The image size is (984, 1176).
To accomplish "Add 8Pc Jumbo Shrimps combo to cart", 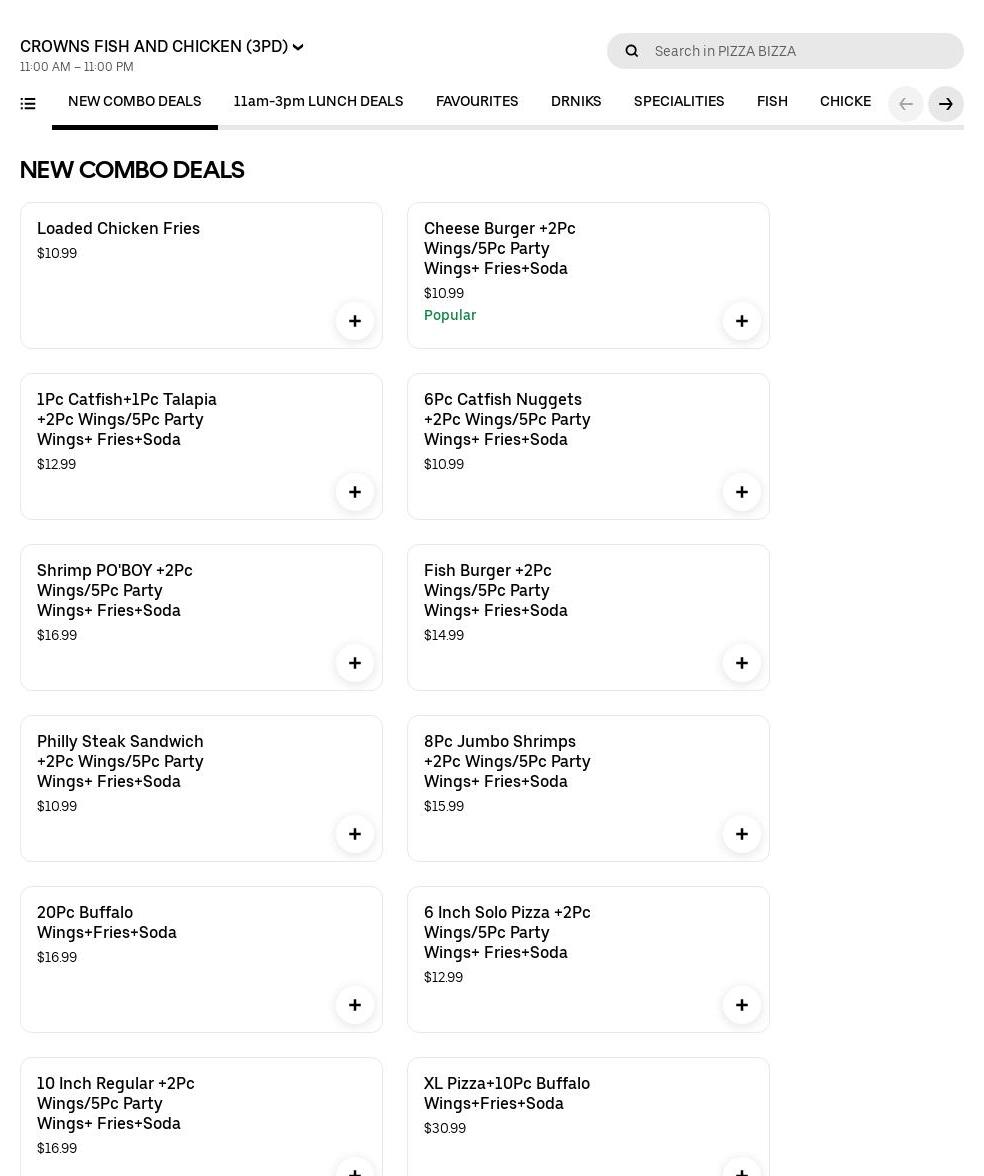I will click(x=742, y=834).
